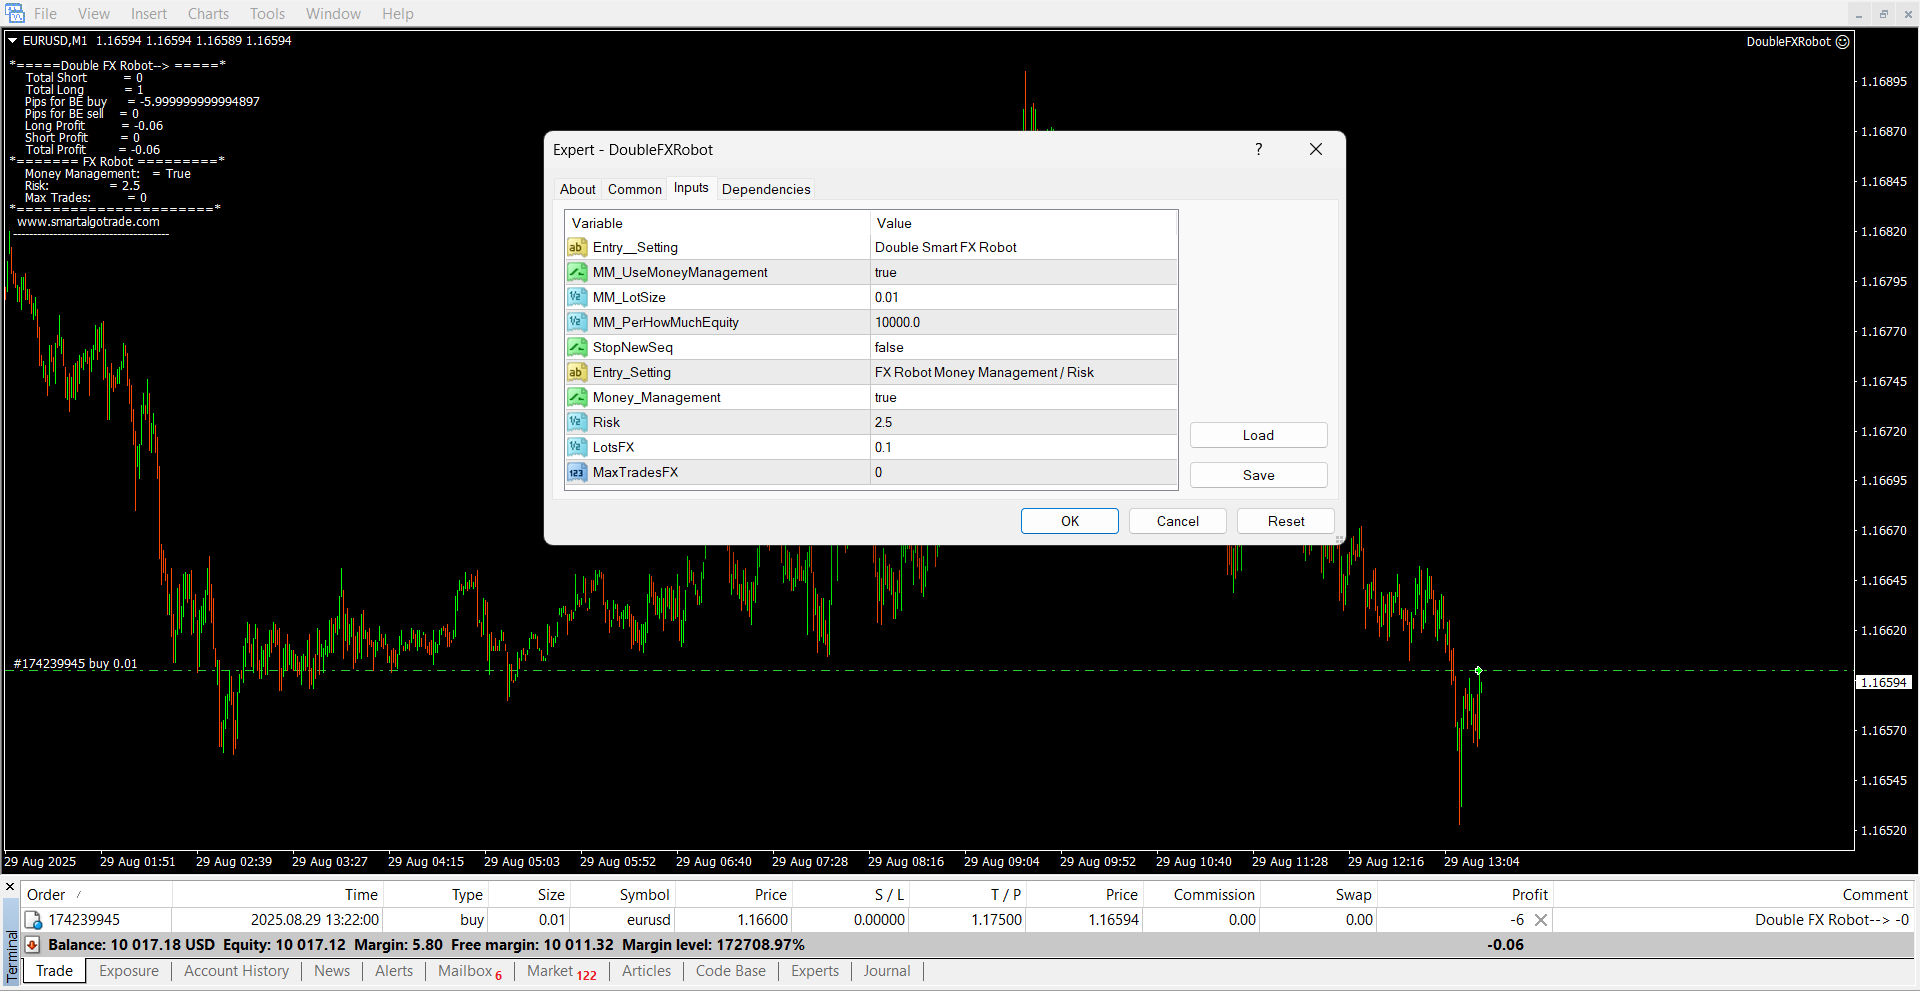Screen dimensions: 1920x992
Task: Click the StopNewSeq boolean type icon
Action: coord(577,347)
